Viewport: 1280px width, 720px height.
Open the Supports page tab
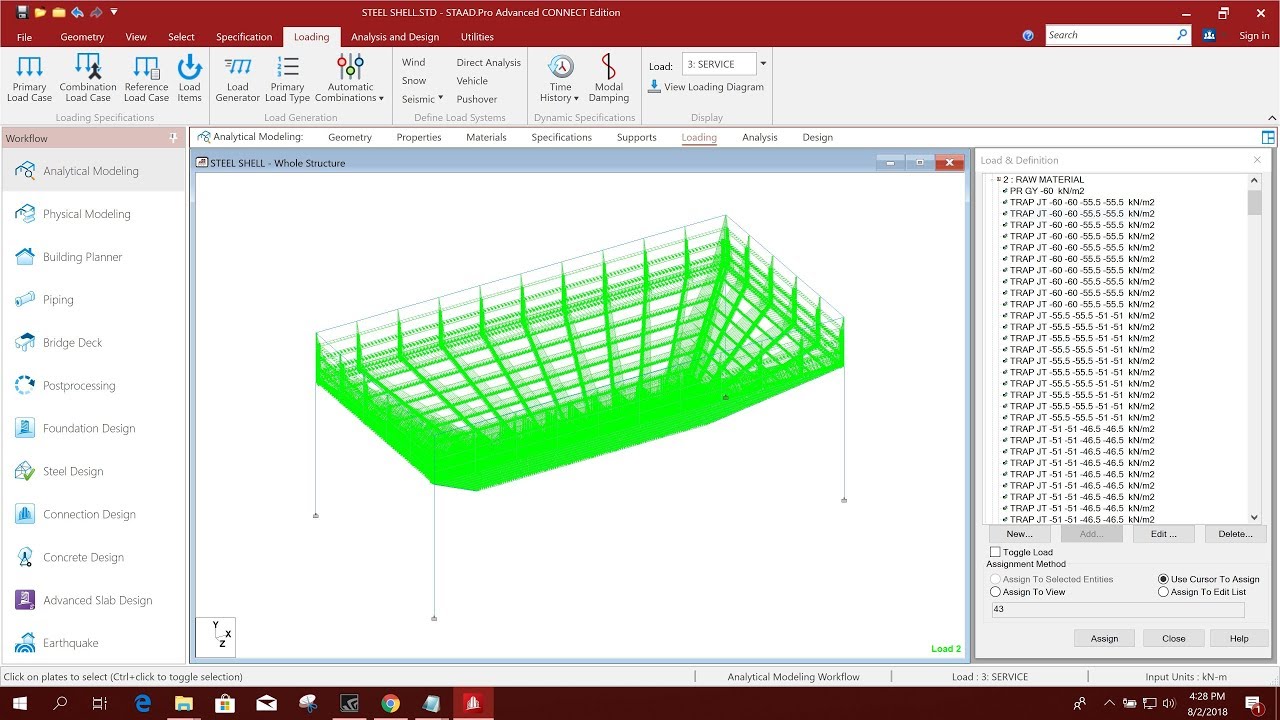(637, 137)
